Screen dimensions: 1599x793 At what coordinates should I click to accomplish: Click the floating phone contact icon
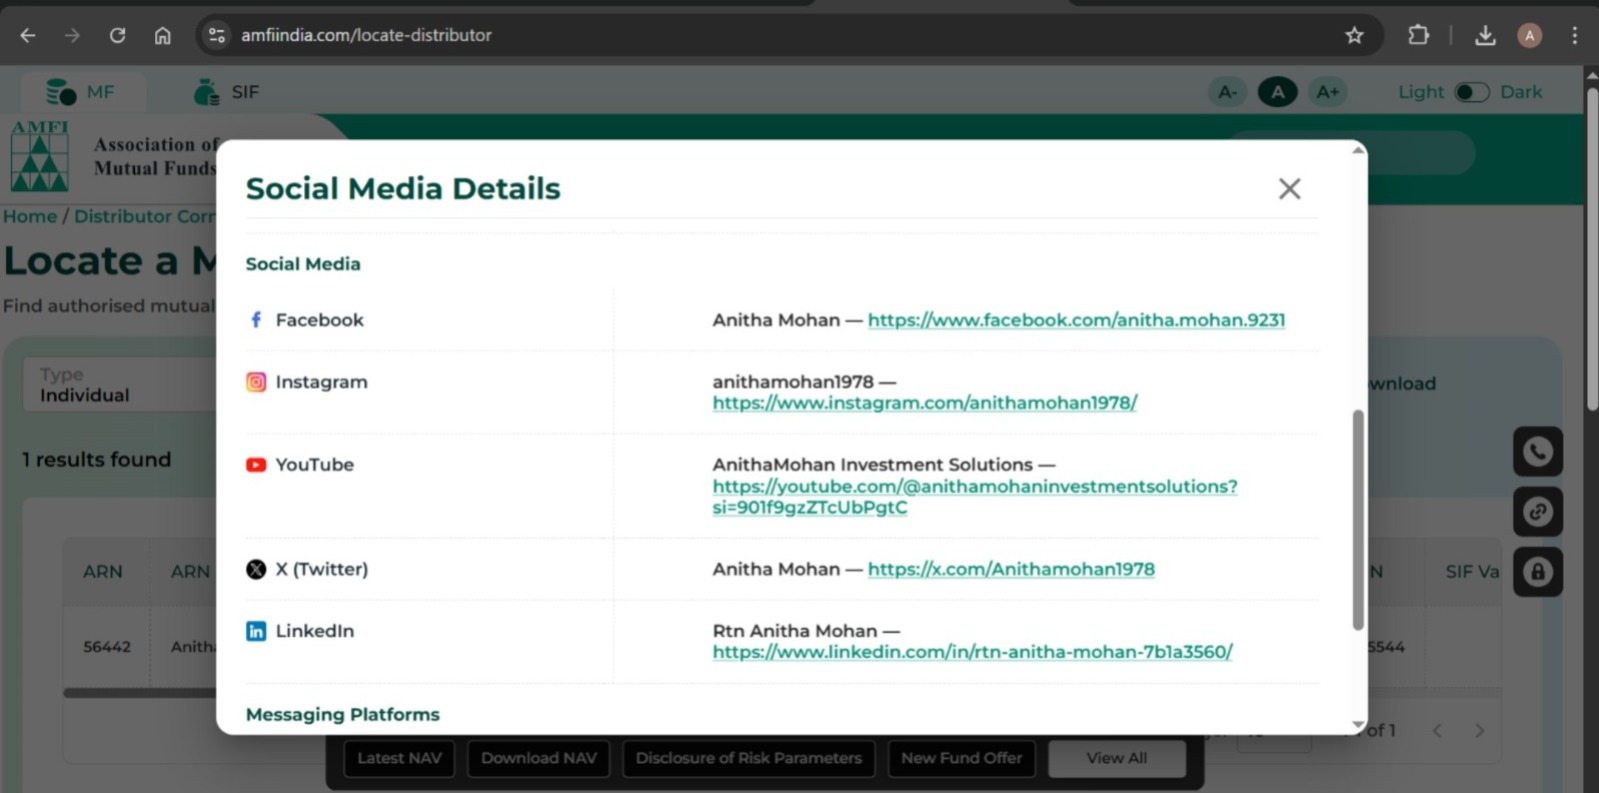click(1537, 452)
